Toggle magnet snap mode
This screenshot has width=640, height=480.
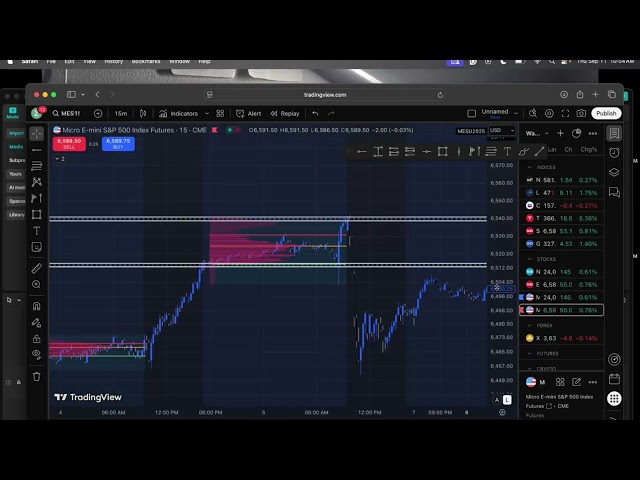37,306
